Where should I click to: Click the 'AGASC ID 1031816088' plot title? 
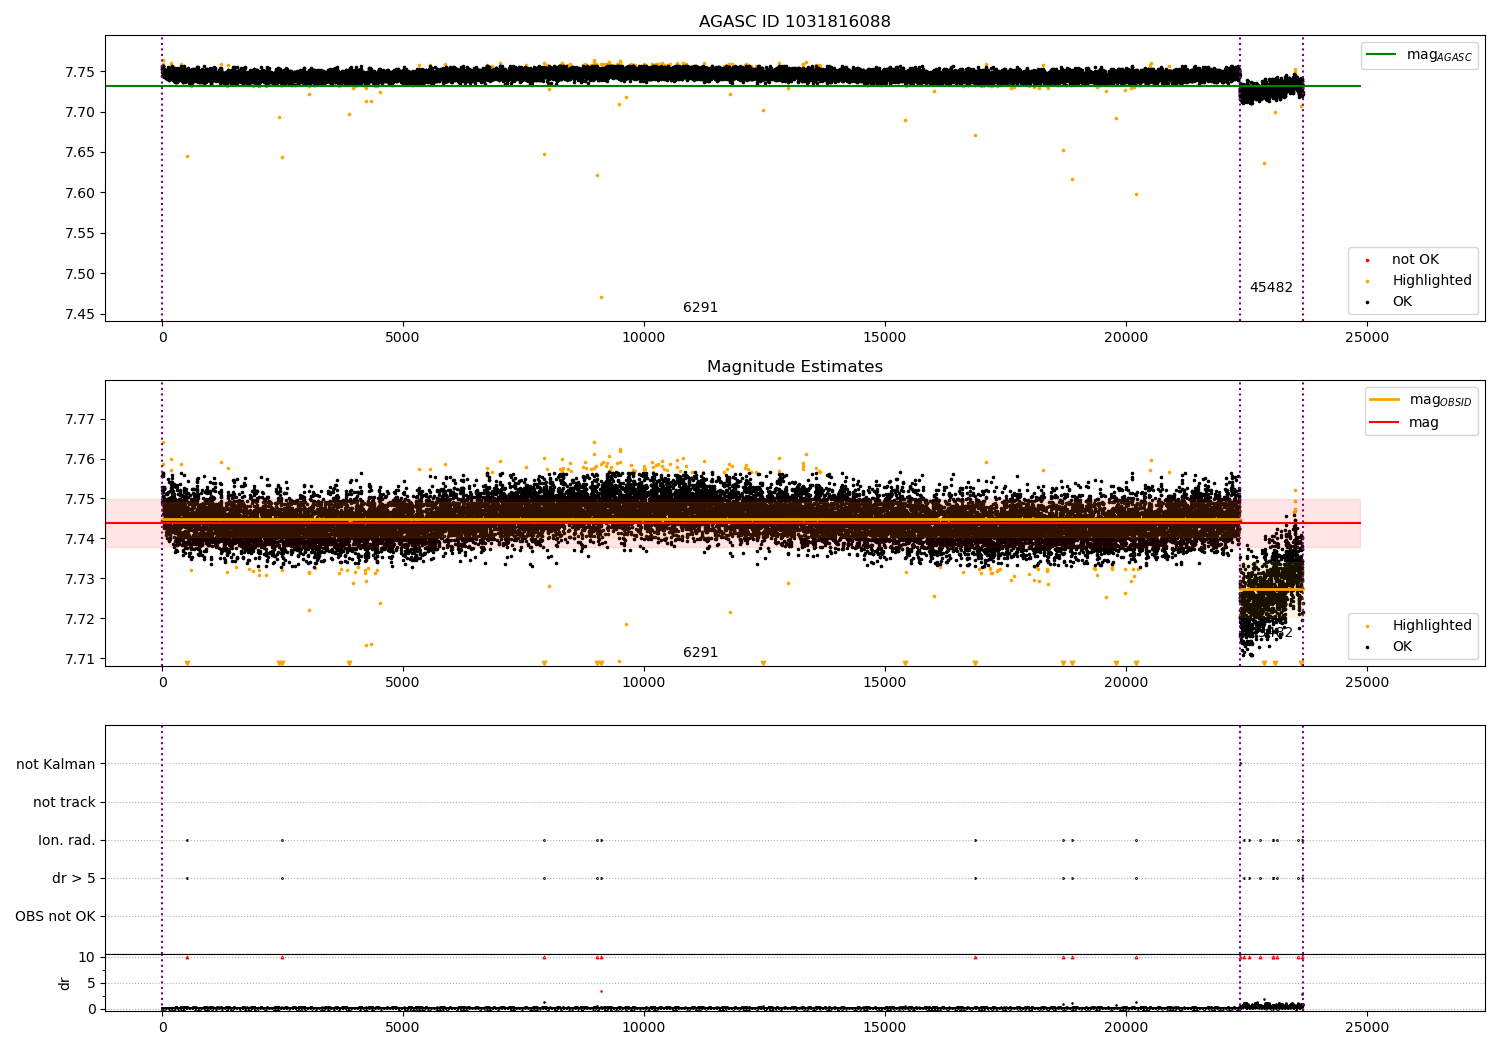point(794,22)
